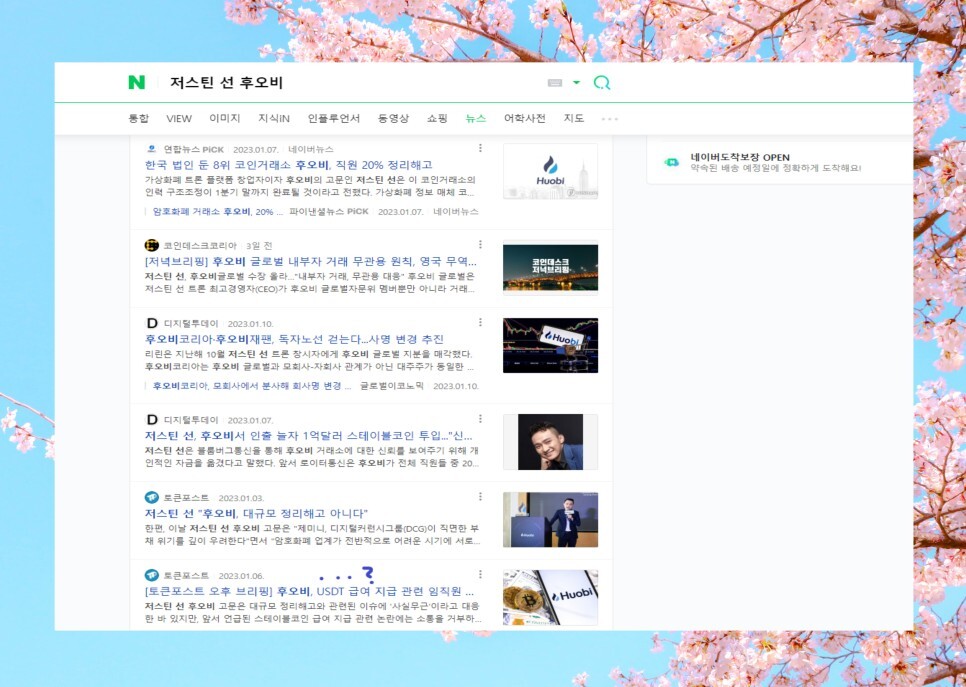This screenshot has width=966, height=687.
Task: Switch to the 통합 tab
Action: point(139,118)
